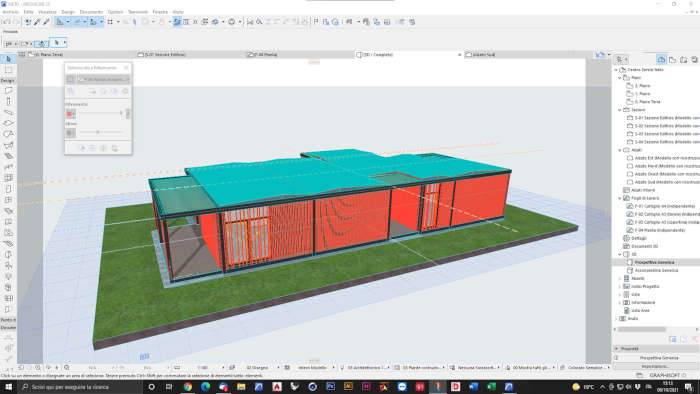Open Alzato Est in Navigator tree
700x394 pixels.
[x=667, y=158]
